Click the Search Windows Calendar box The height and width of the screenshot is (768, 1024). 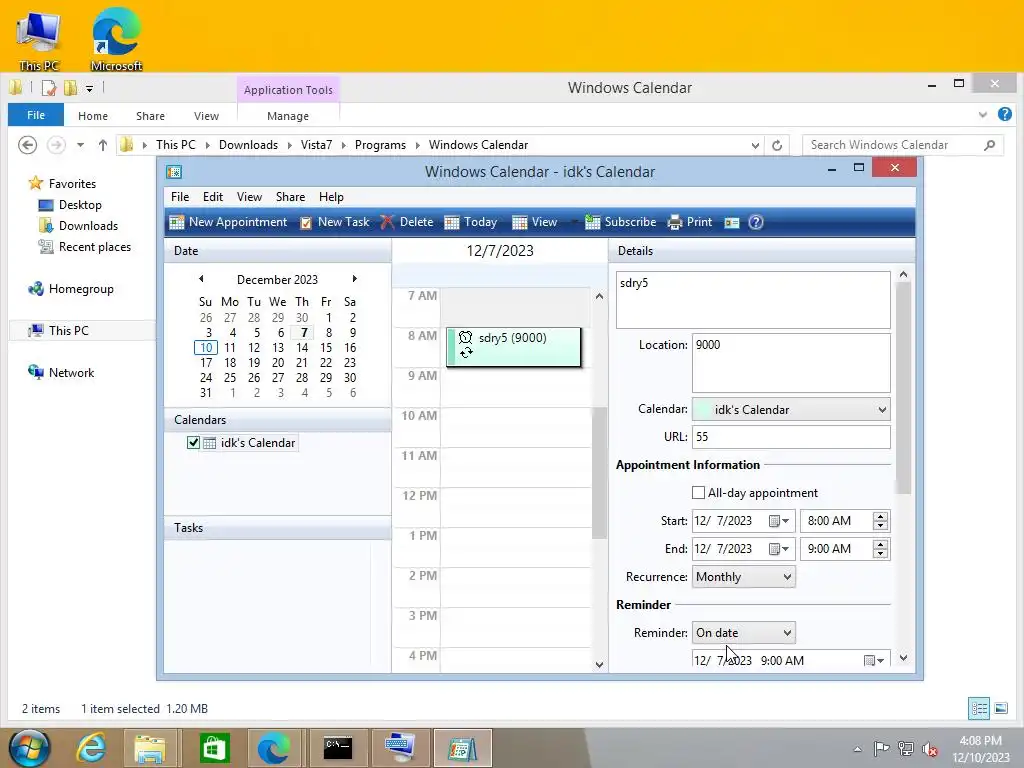[x=903, y=145]
